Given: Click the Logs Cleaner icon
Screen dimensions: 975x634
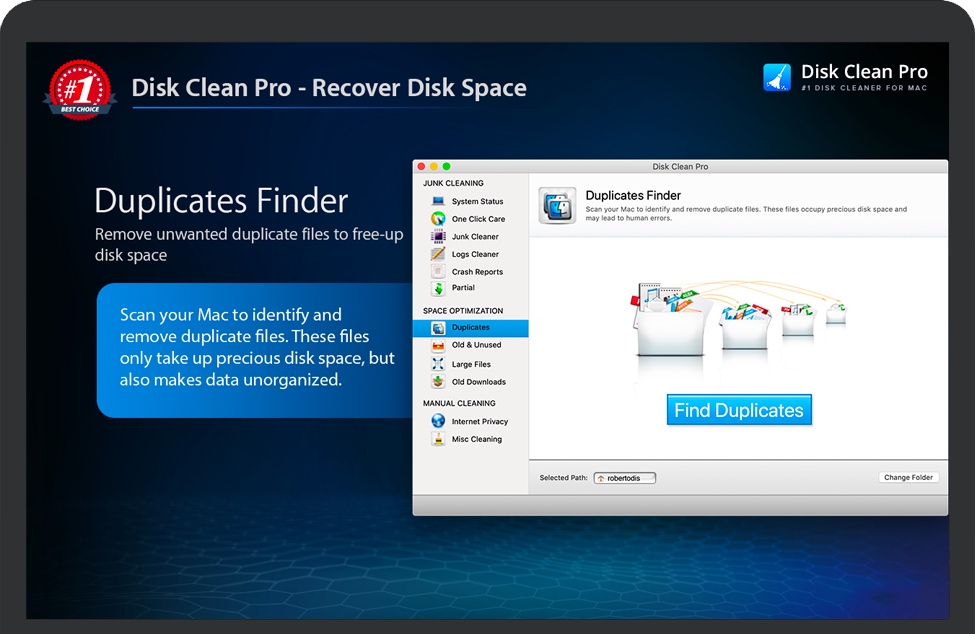Looking at the screenshot, I should point(438,254).
